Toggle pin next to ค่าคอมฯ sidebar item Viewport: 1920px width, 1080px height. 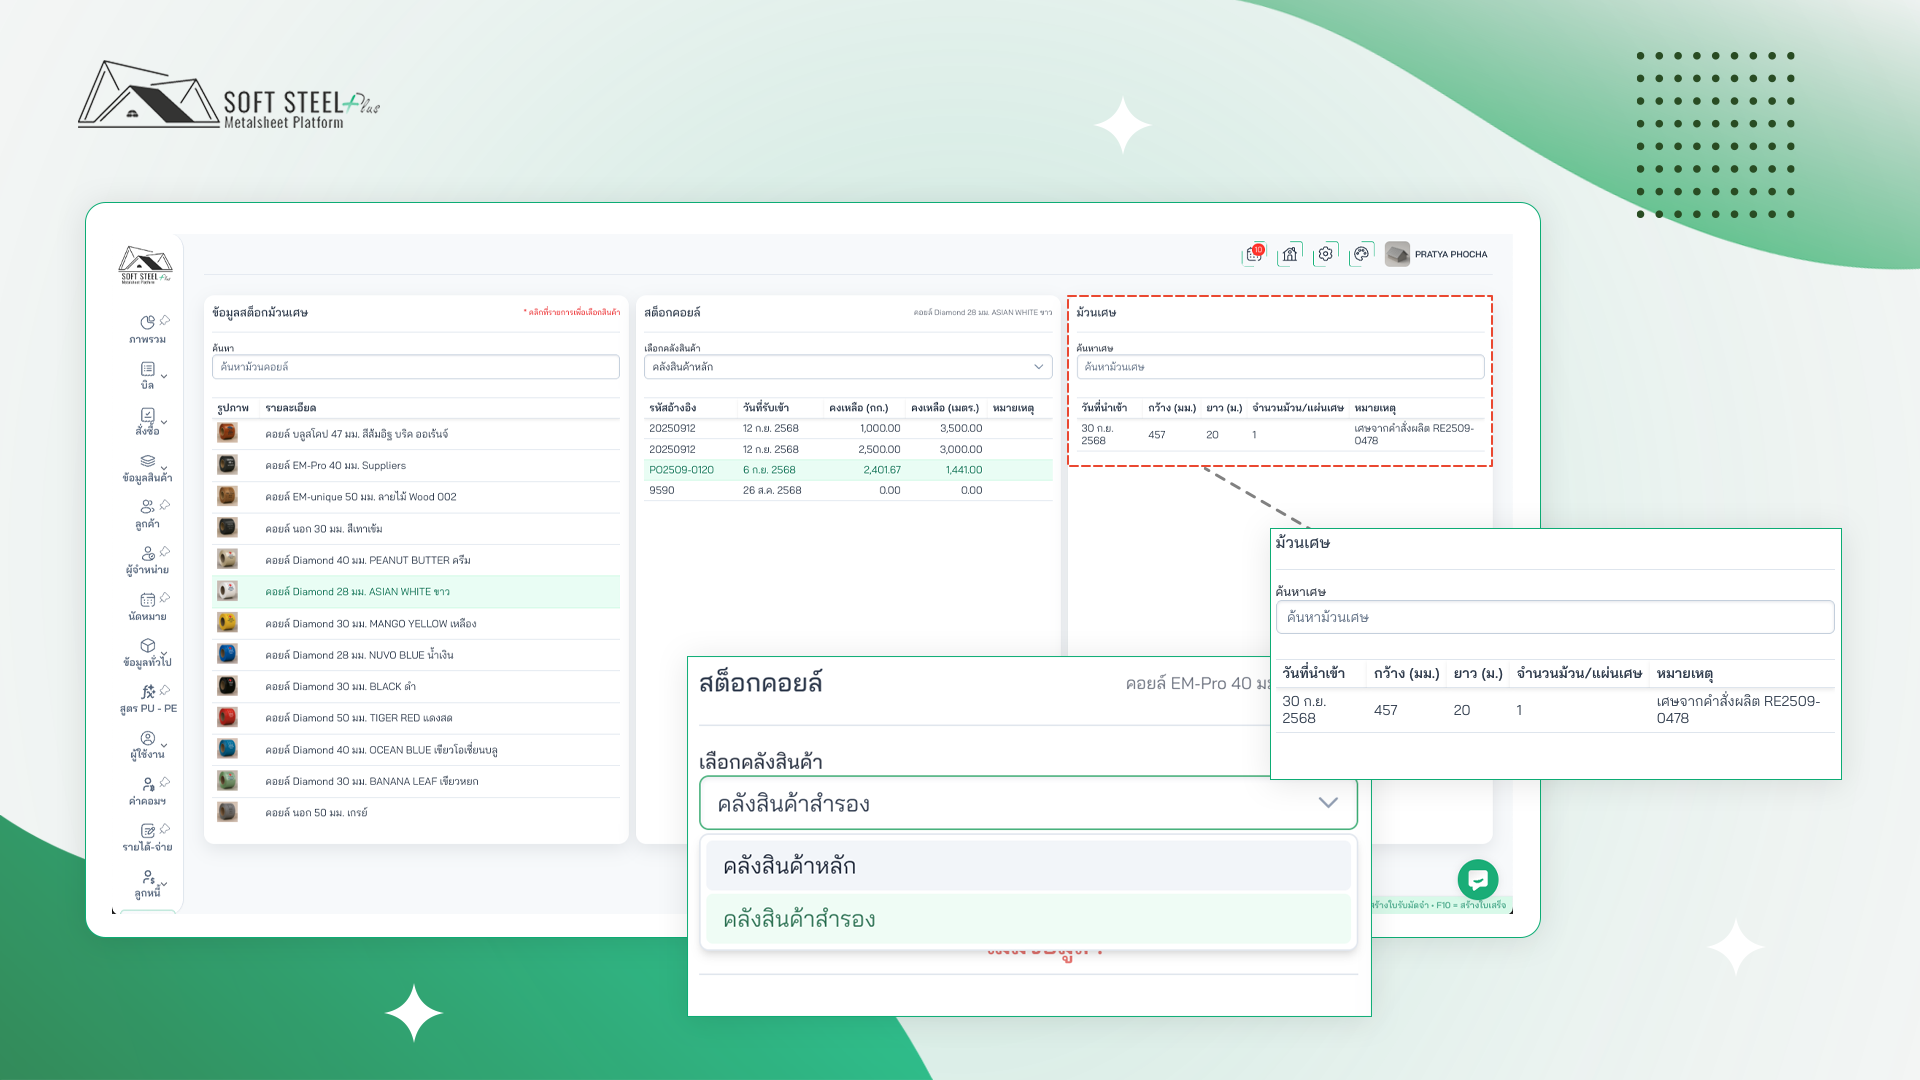166,782
